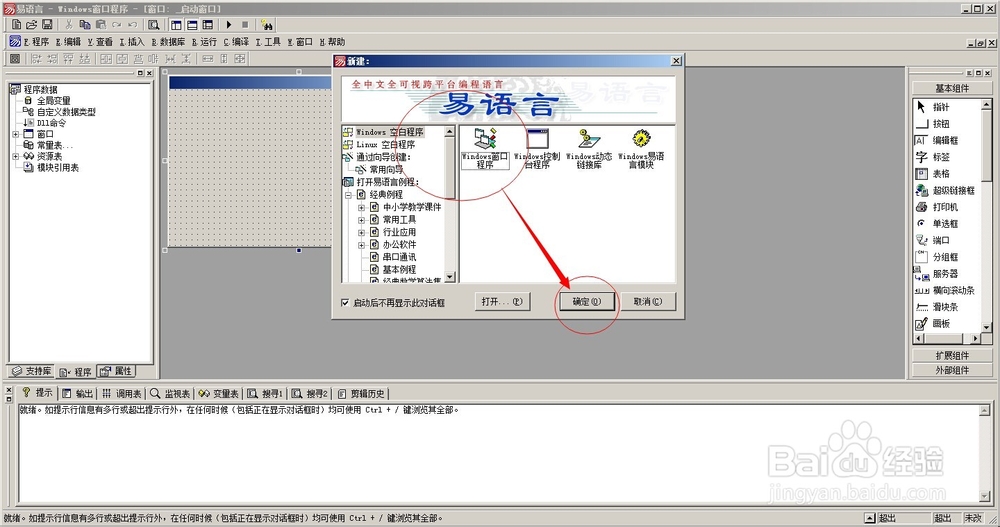
Task: Open the 外部组件 component group
Action: pos(952,370)
